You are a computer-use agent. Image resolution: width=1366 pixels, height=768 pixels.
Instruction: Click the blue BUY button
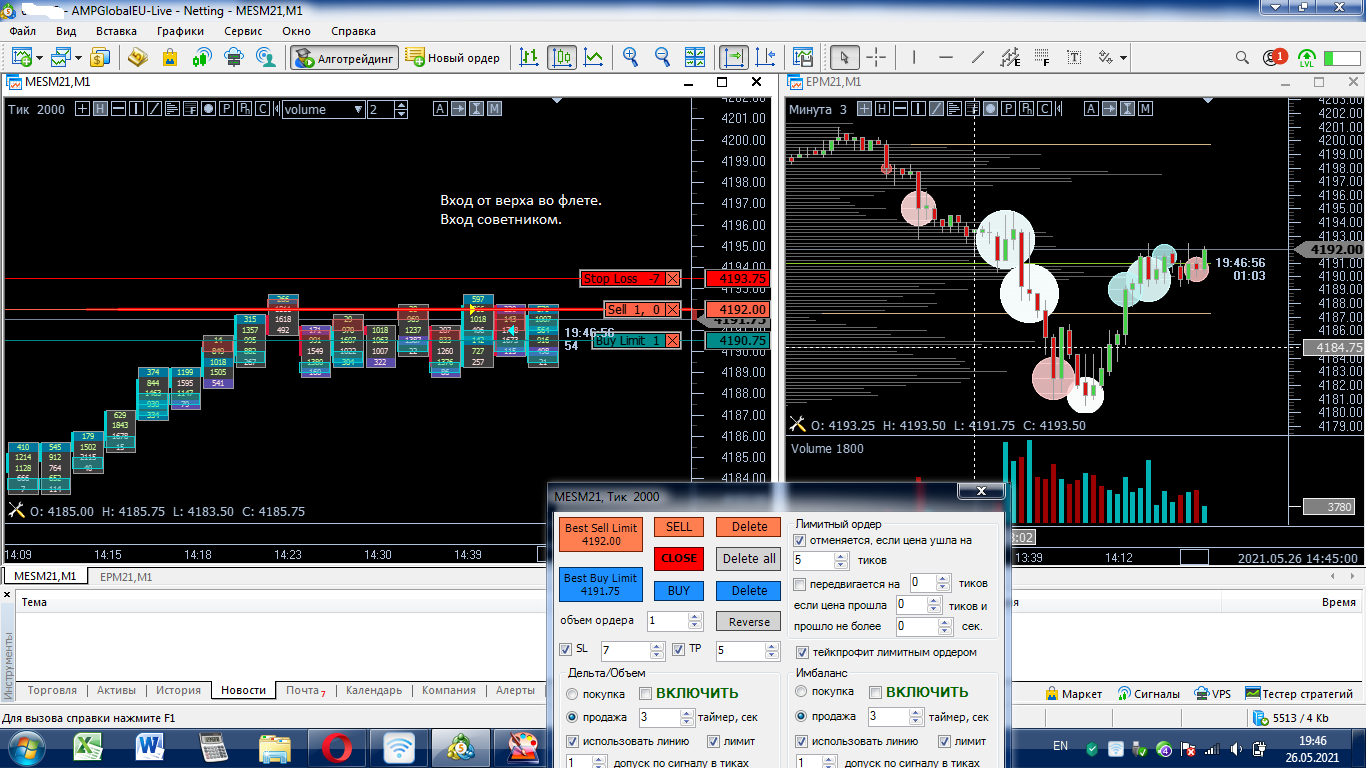click(679, 591)
